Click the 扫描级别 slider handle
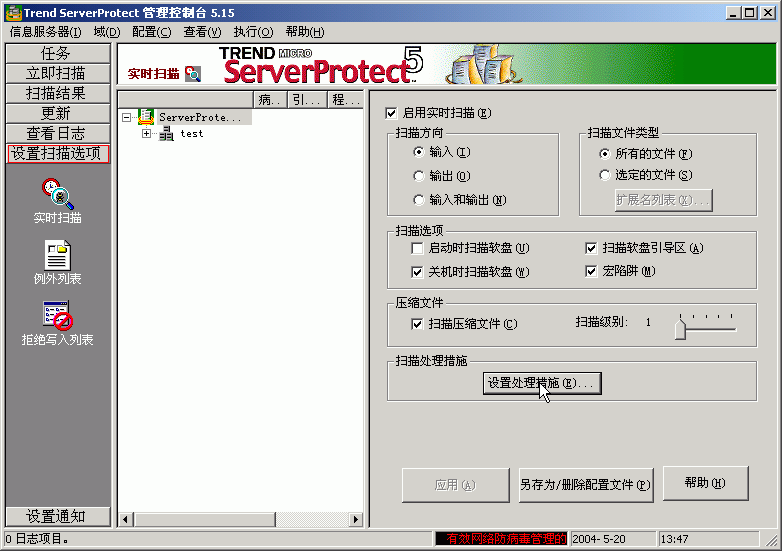This screenshot has height=551, width=782. [x=680, y=328]
